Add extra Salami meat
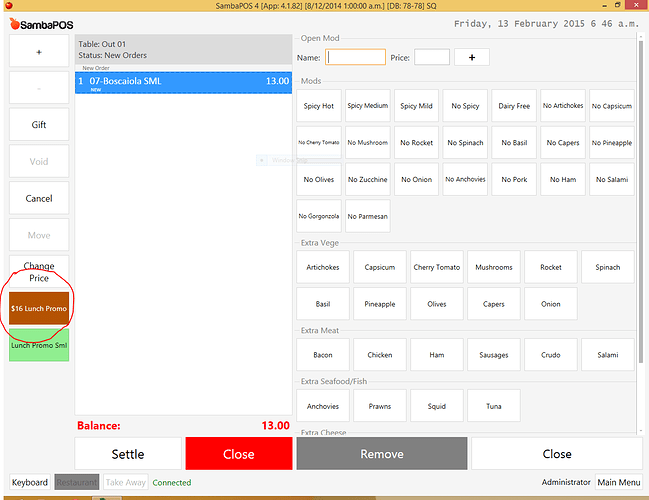The image size is (649, 500). tap(608, 355)
